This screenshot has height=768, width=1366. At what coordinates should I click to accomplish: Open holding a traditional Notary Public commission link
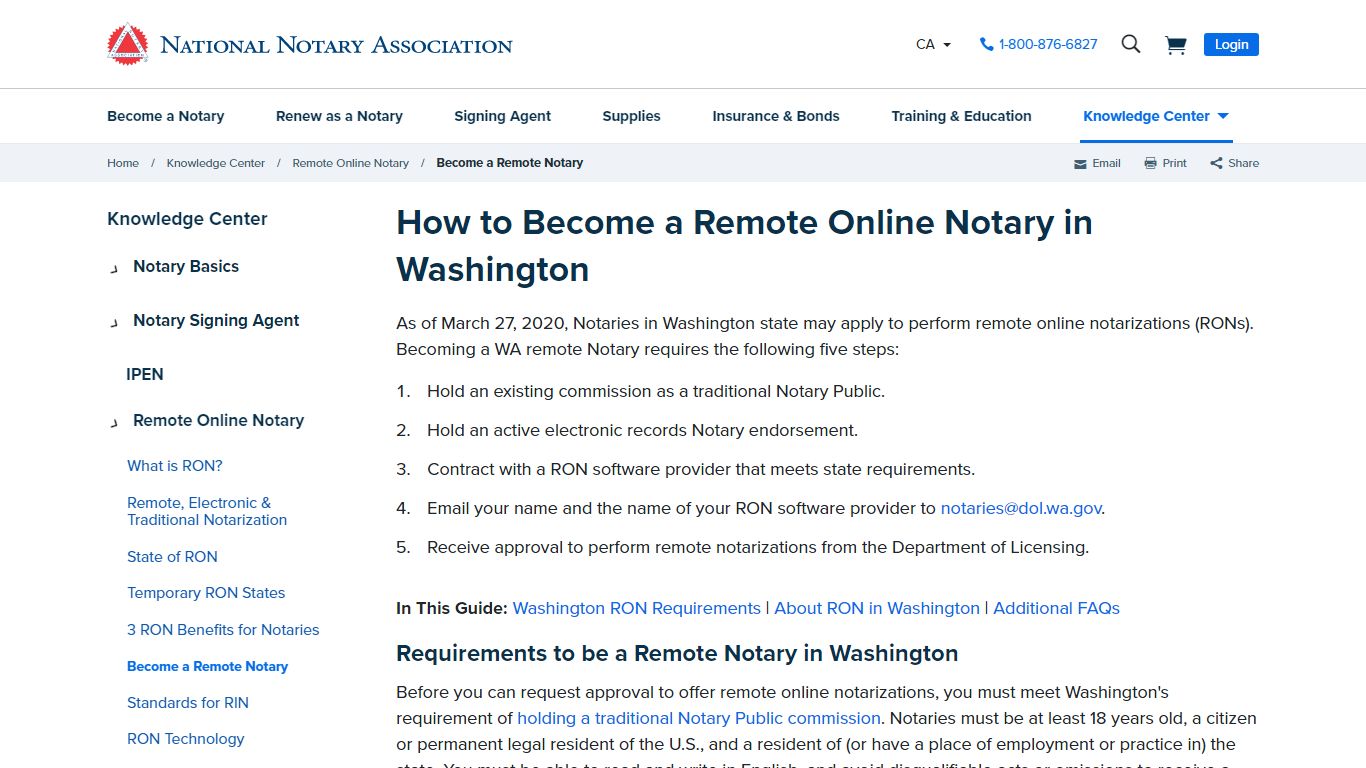click(699, 718)
